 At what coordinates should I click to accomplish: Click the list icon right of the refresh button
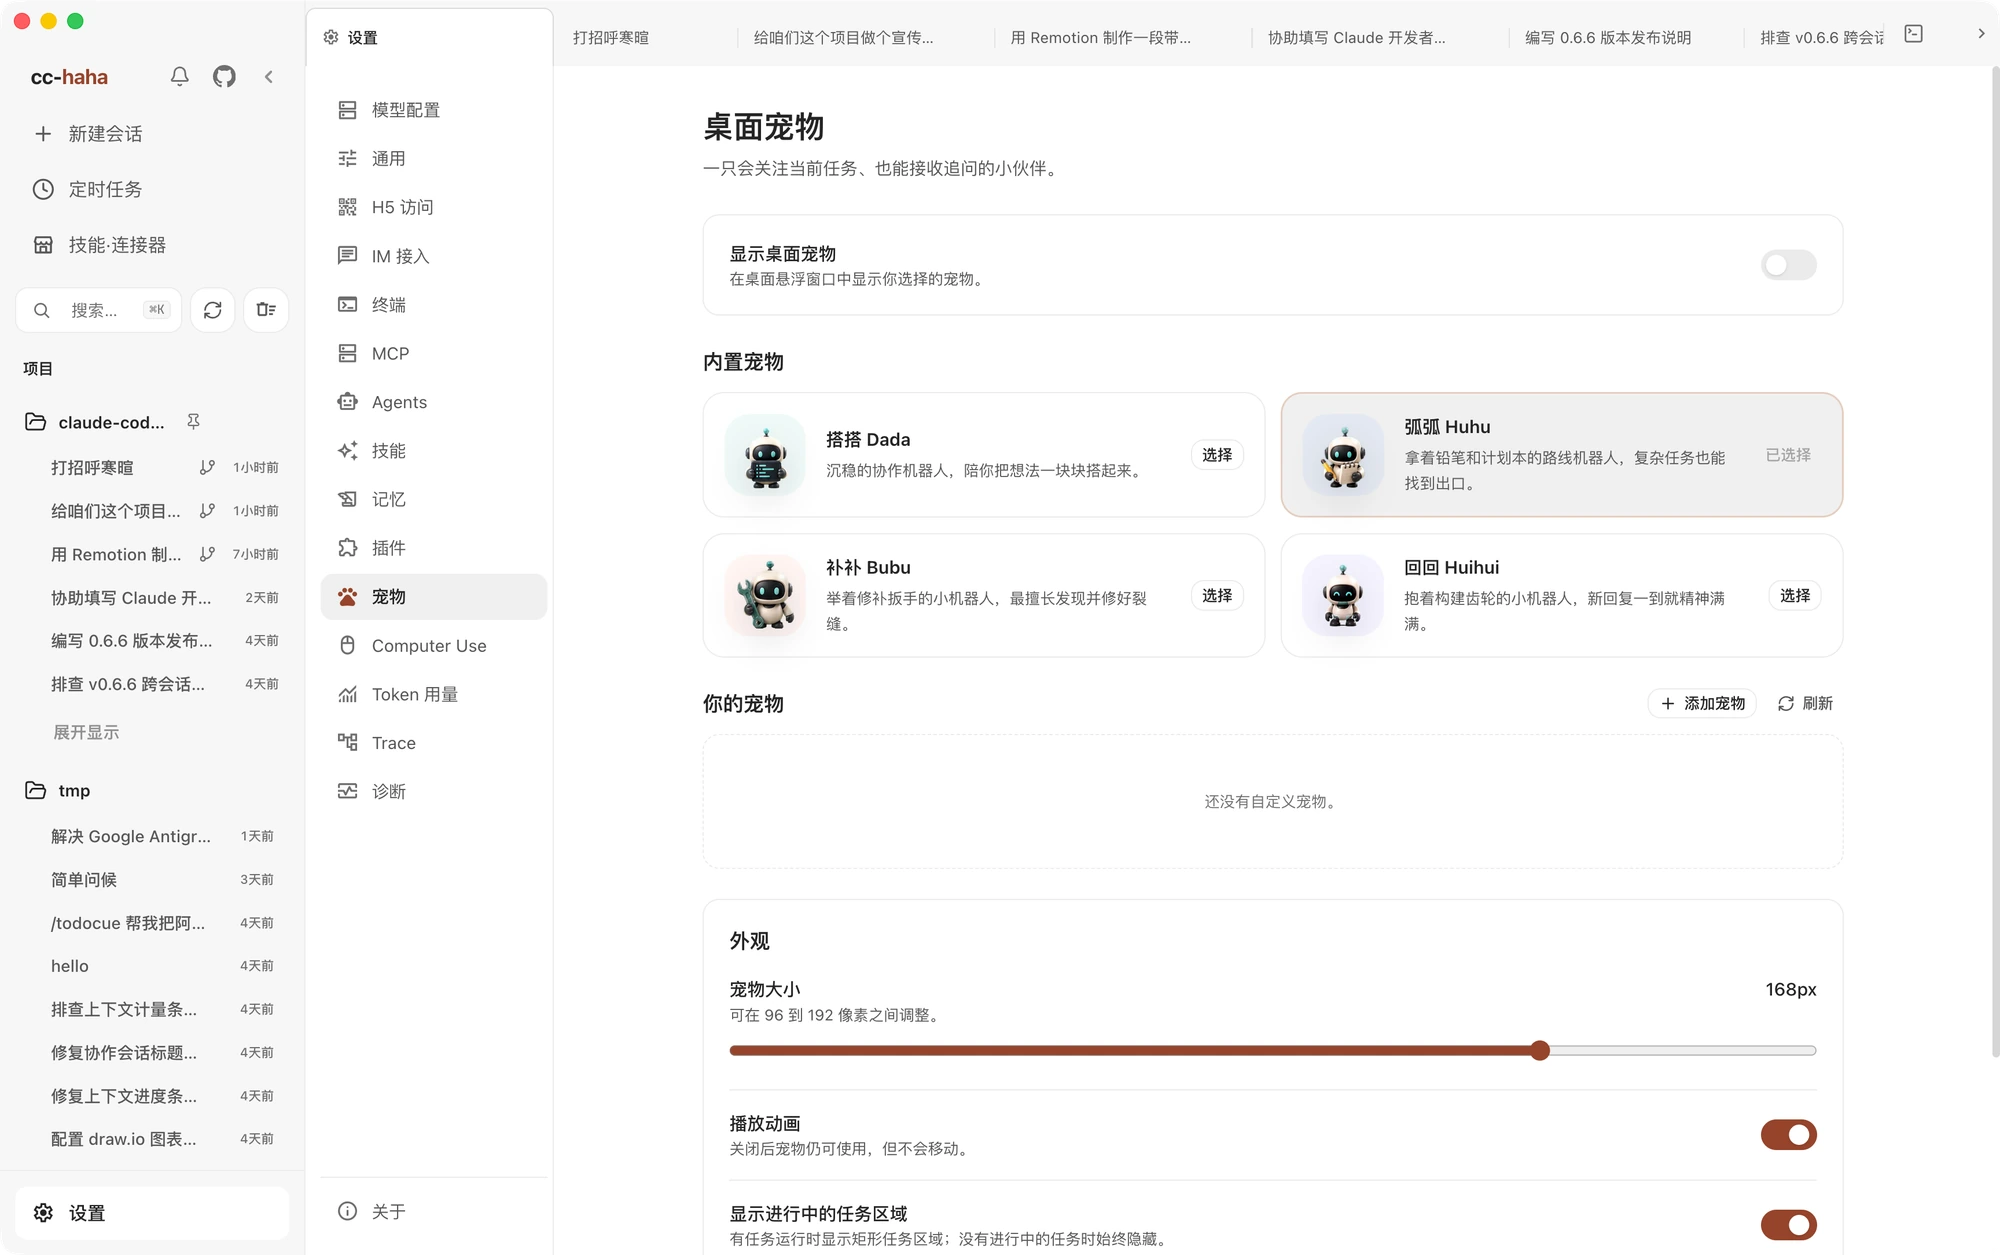(x=266, y=310)
